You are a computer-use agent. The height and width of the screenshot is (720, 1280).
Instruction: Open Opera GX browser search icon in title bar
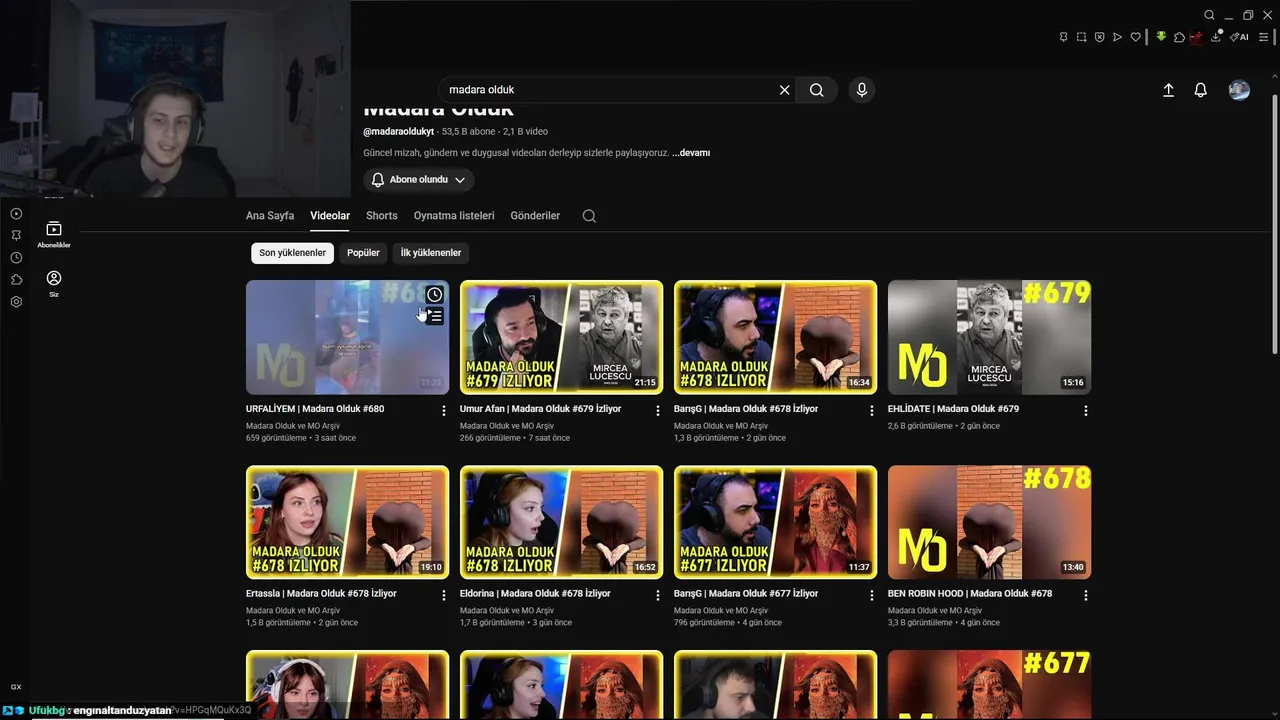point(1209,15)
